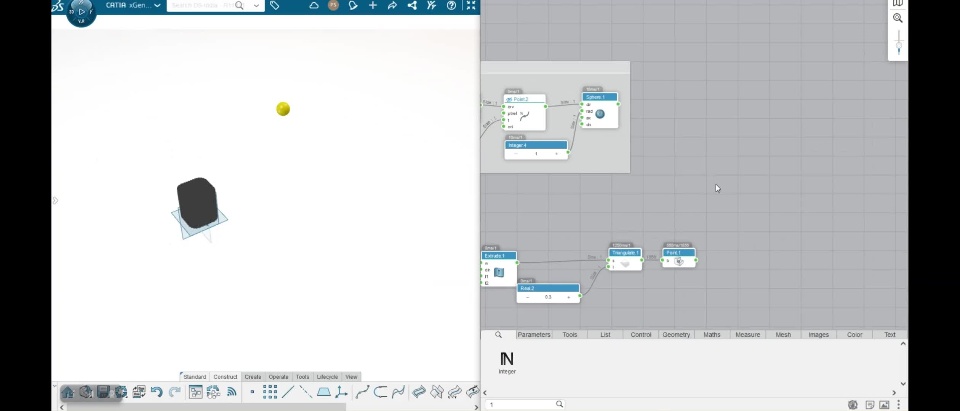Select the dashed construction line tool
Screen dimensions: 960x411
click(x=306, y=392)
